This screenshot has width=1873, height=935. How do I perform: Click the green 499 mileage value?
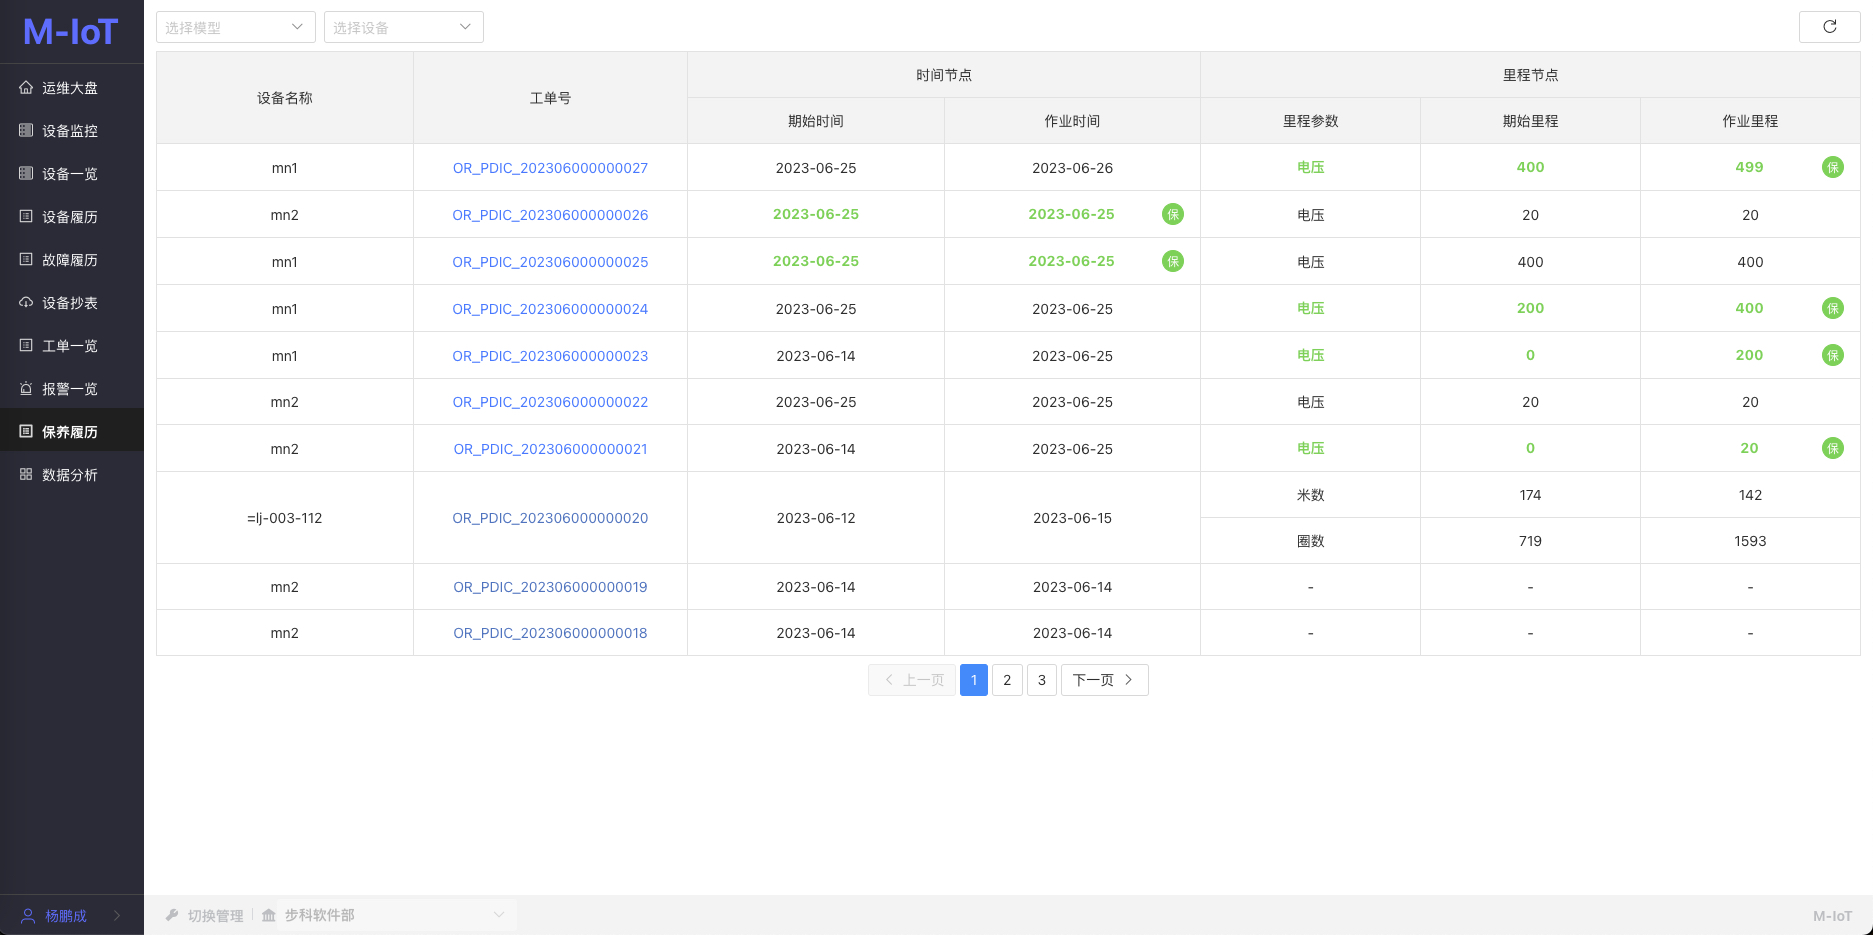(x=1749, y=167)
